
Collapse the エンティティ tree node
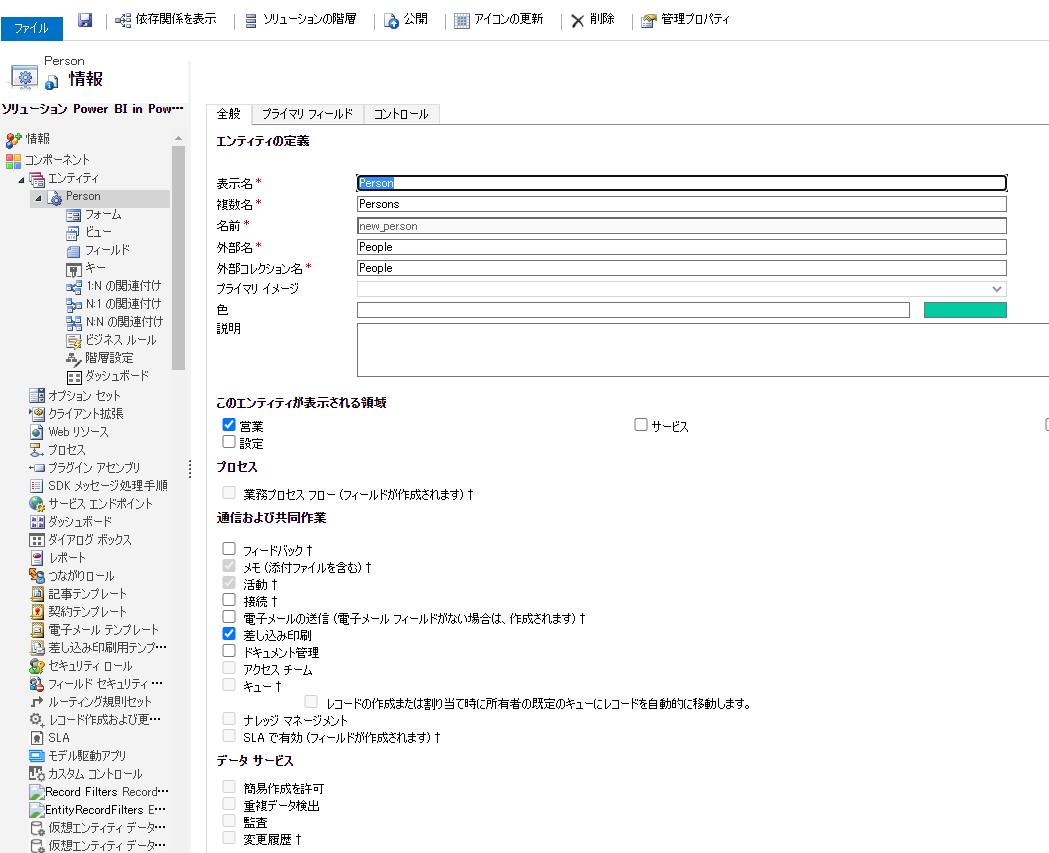[21, 179]
